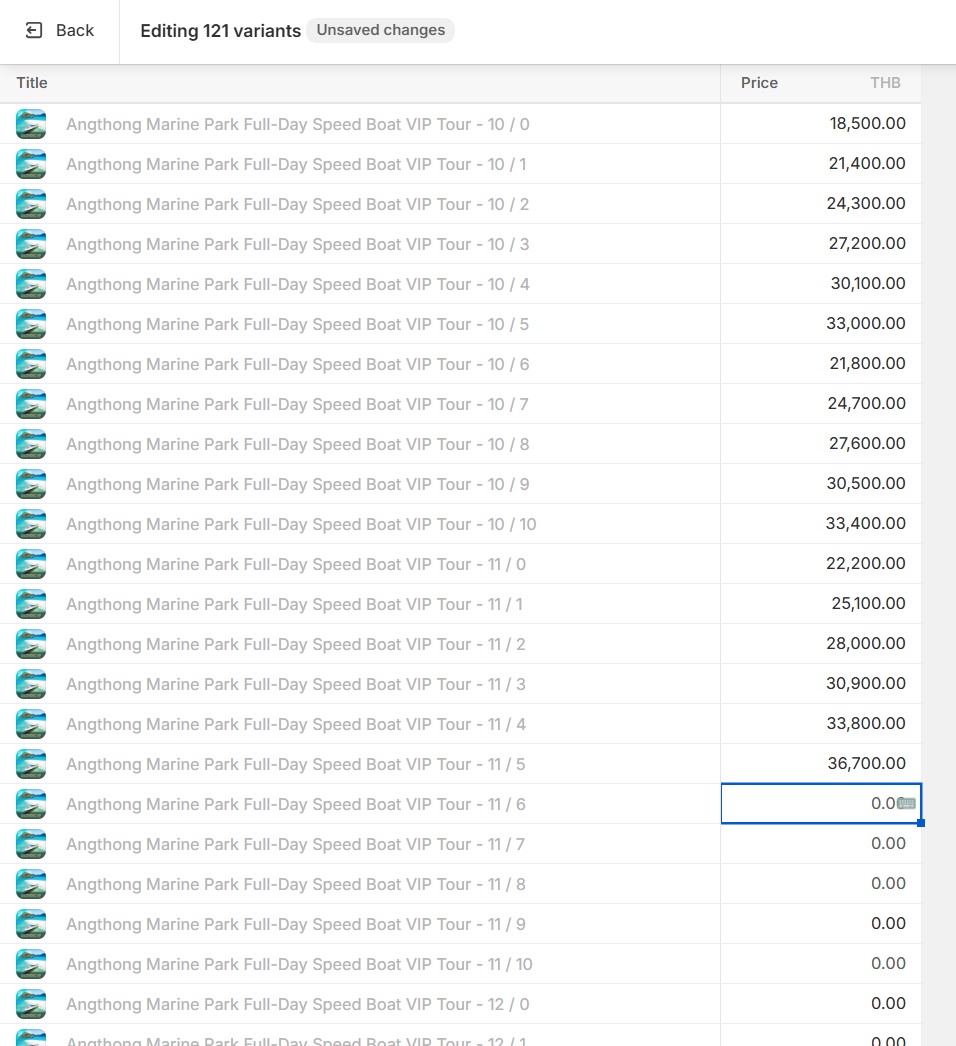Select the Price column header
This screenshot has height=1046, width=956.
click(x=759, y=83)
